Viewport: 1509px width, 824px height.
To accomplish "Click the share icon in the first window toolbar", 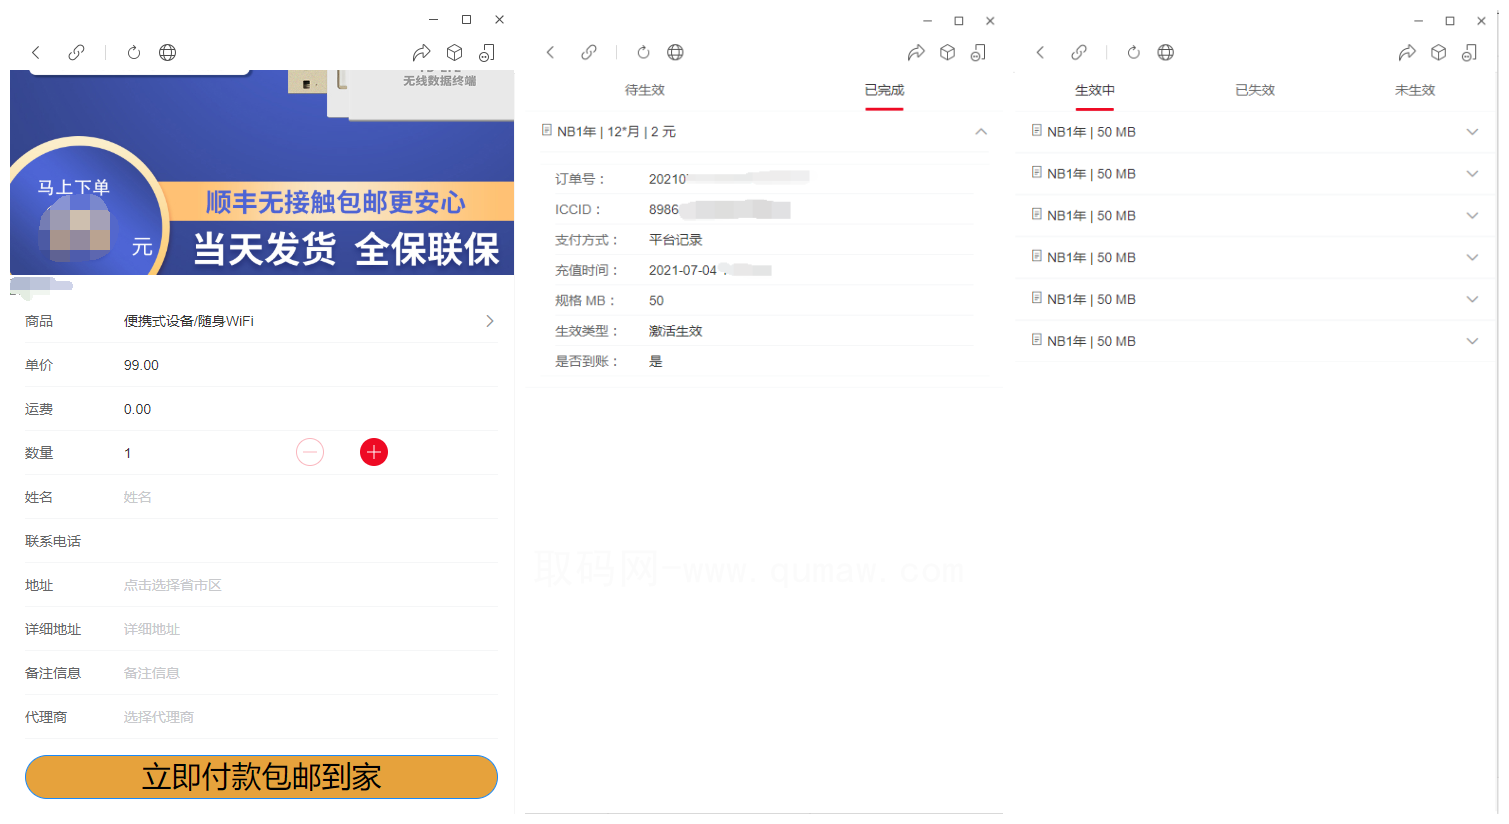I will 422,52.
